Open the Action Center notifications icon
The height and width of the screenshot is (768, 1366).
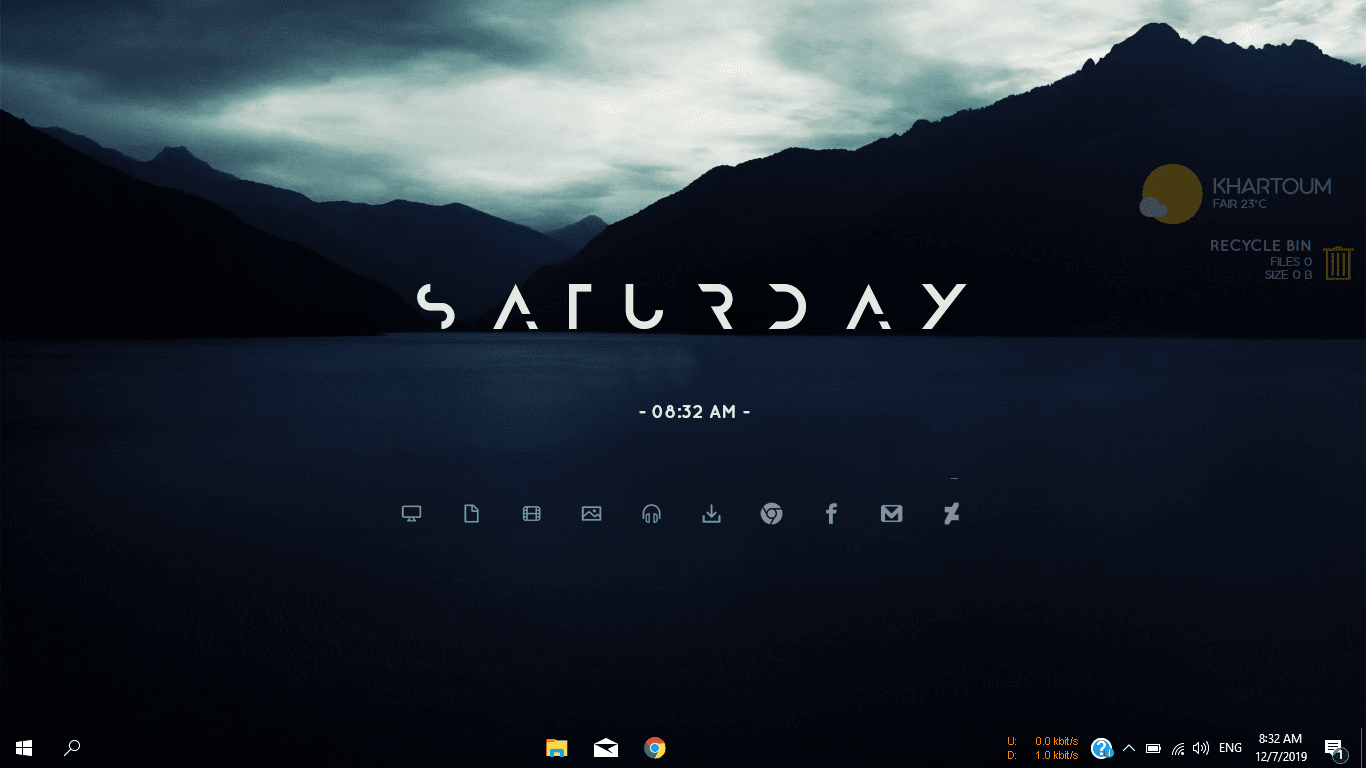[x=1333, y=748]
